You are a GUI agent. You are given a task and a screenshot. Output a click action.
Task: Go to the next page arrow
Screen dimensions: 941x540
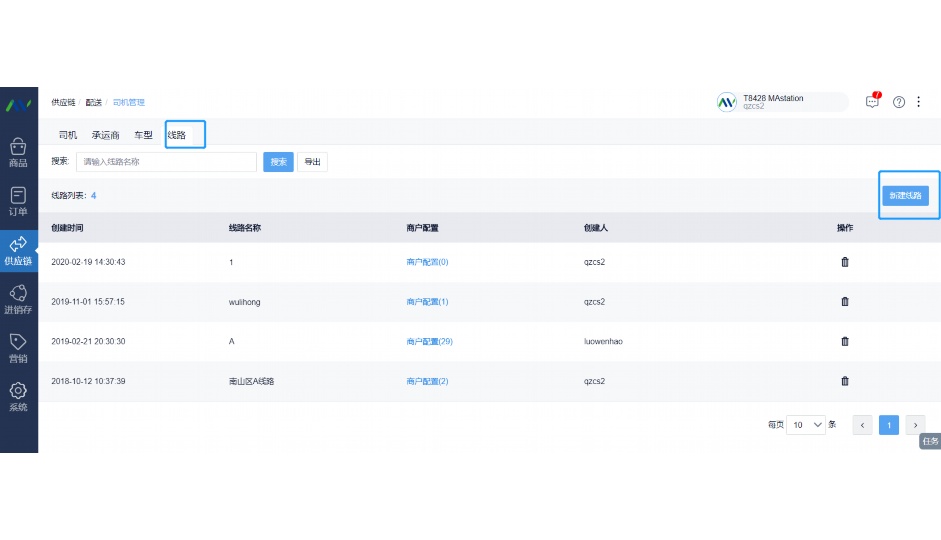pyautogui.click(x=915, y=425)
